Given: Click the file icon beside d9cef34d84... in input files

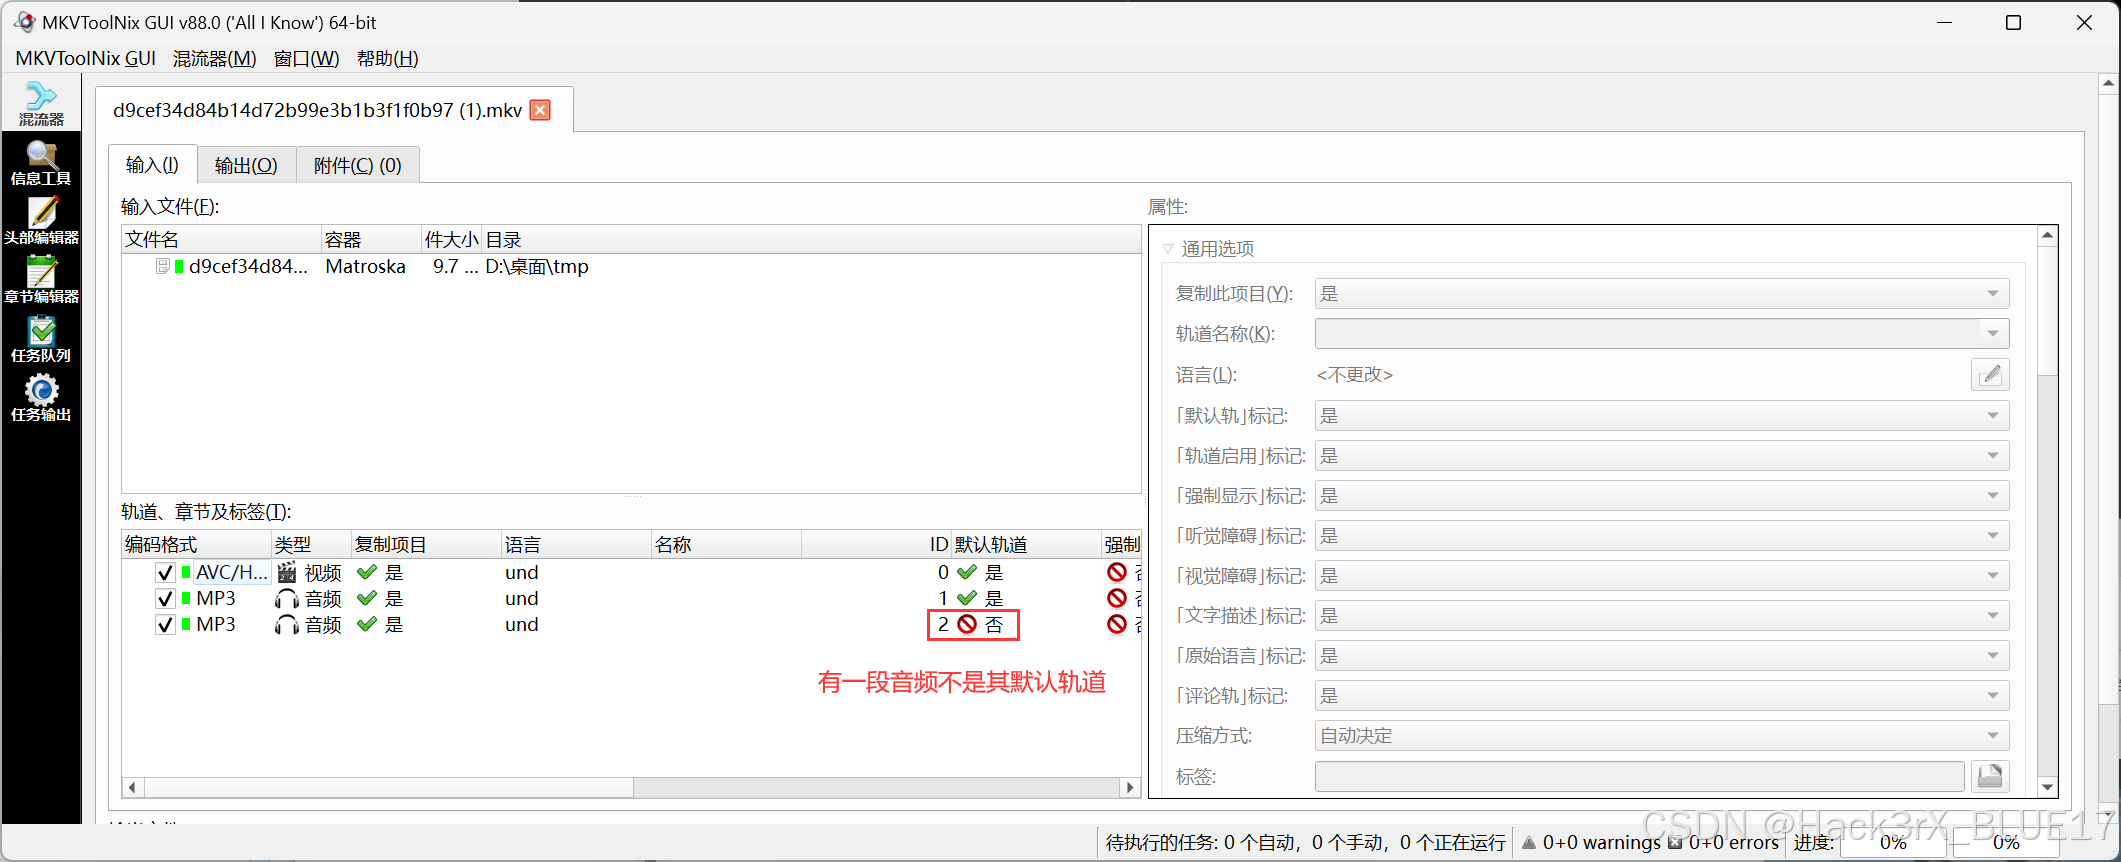Looking at the screenshot, I should pyautogui.click(x=163, y=266).
